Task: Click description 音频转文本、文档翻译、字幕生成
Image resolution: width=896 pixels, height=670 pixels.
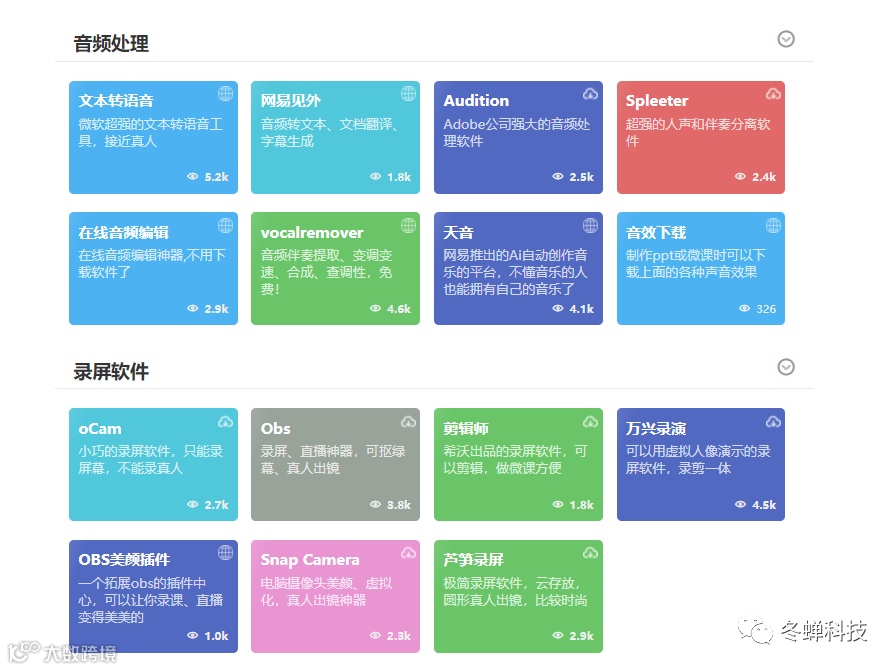Action: click(329, 133)
